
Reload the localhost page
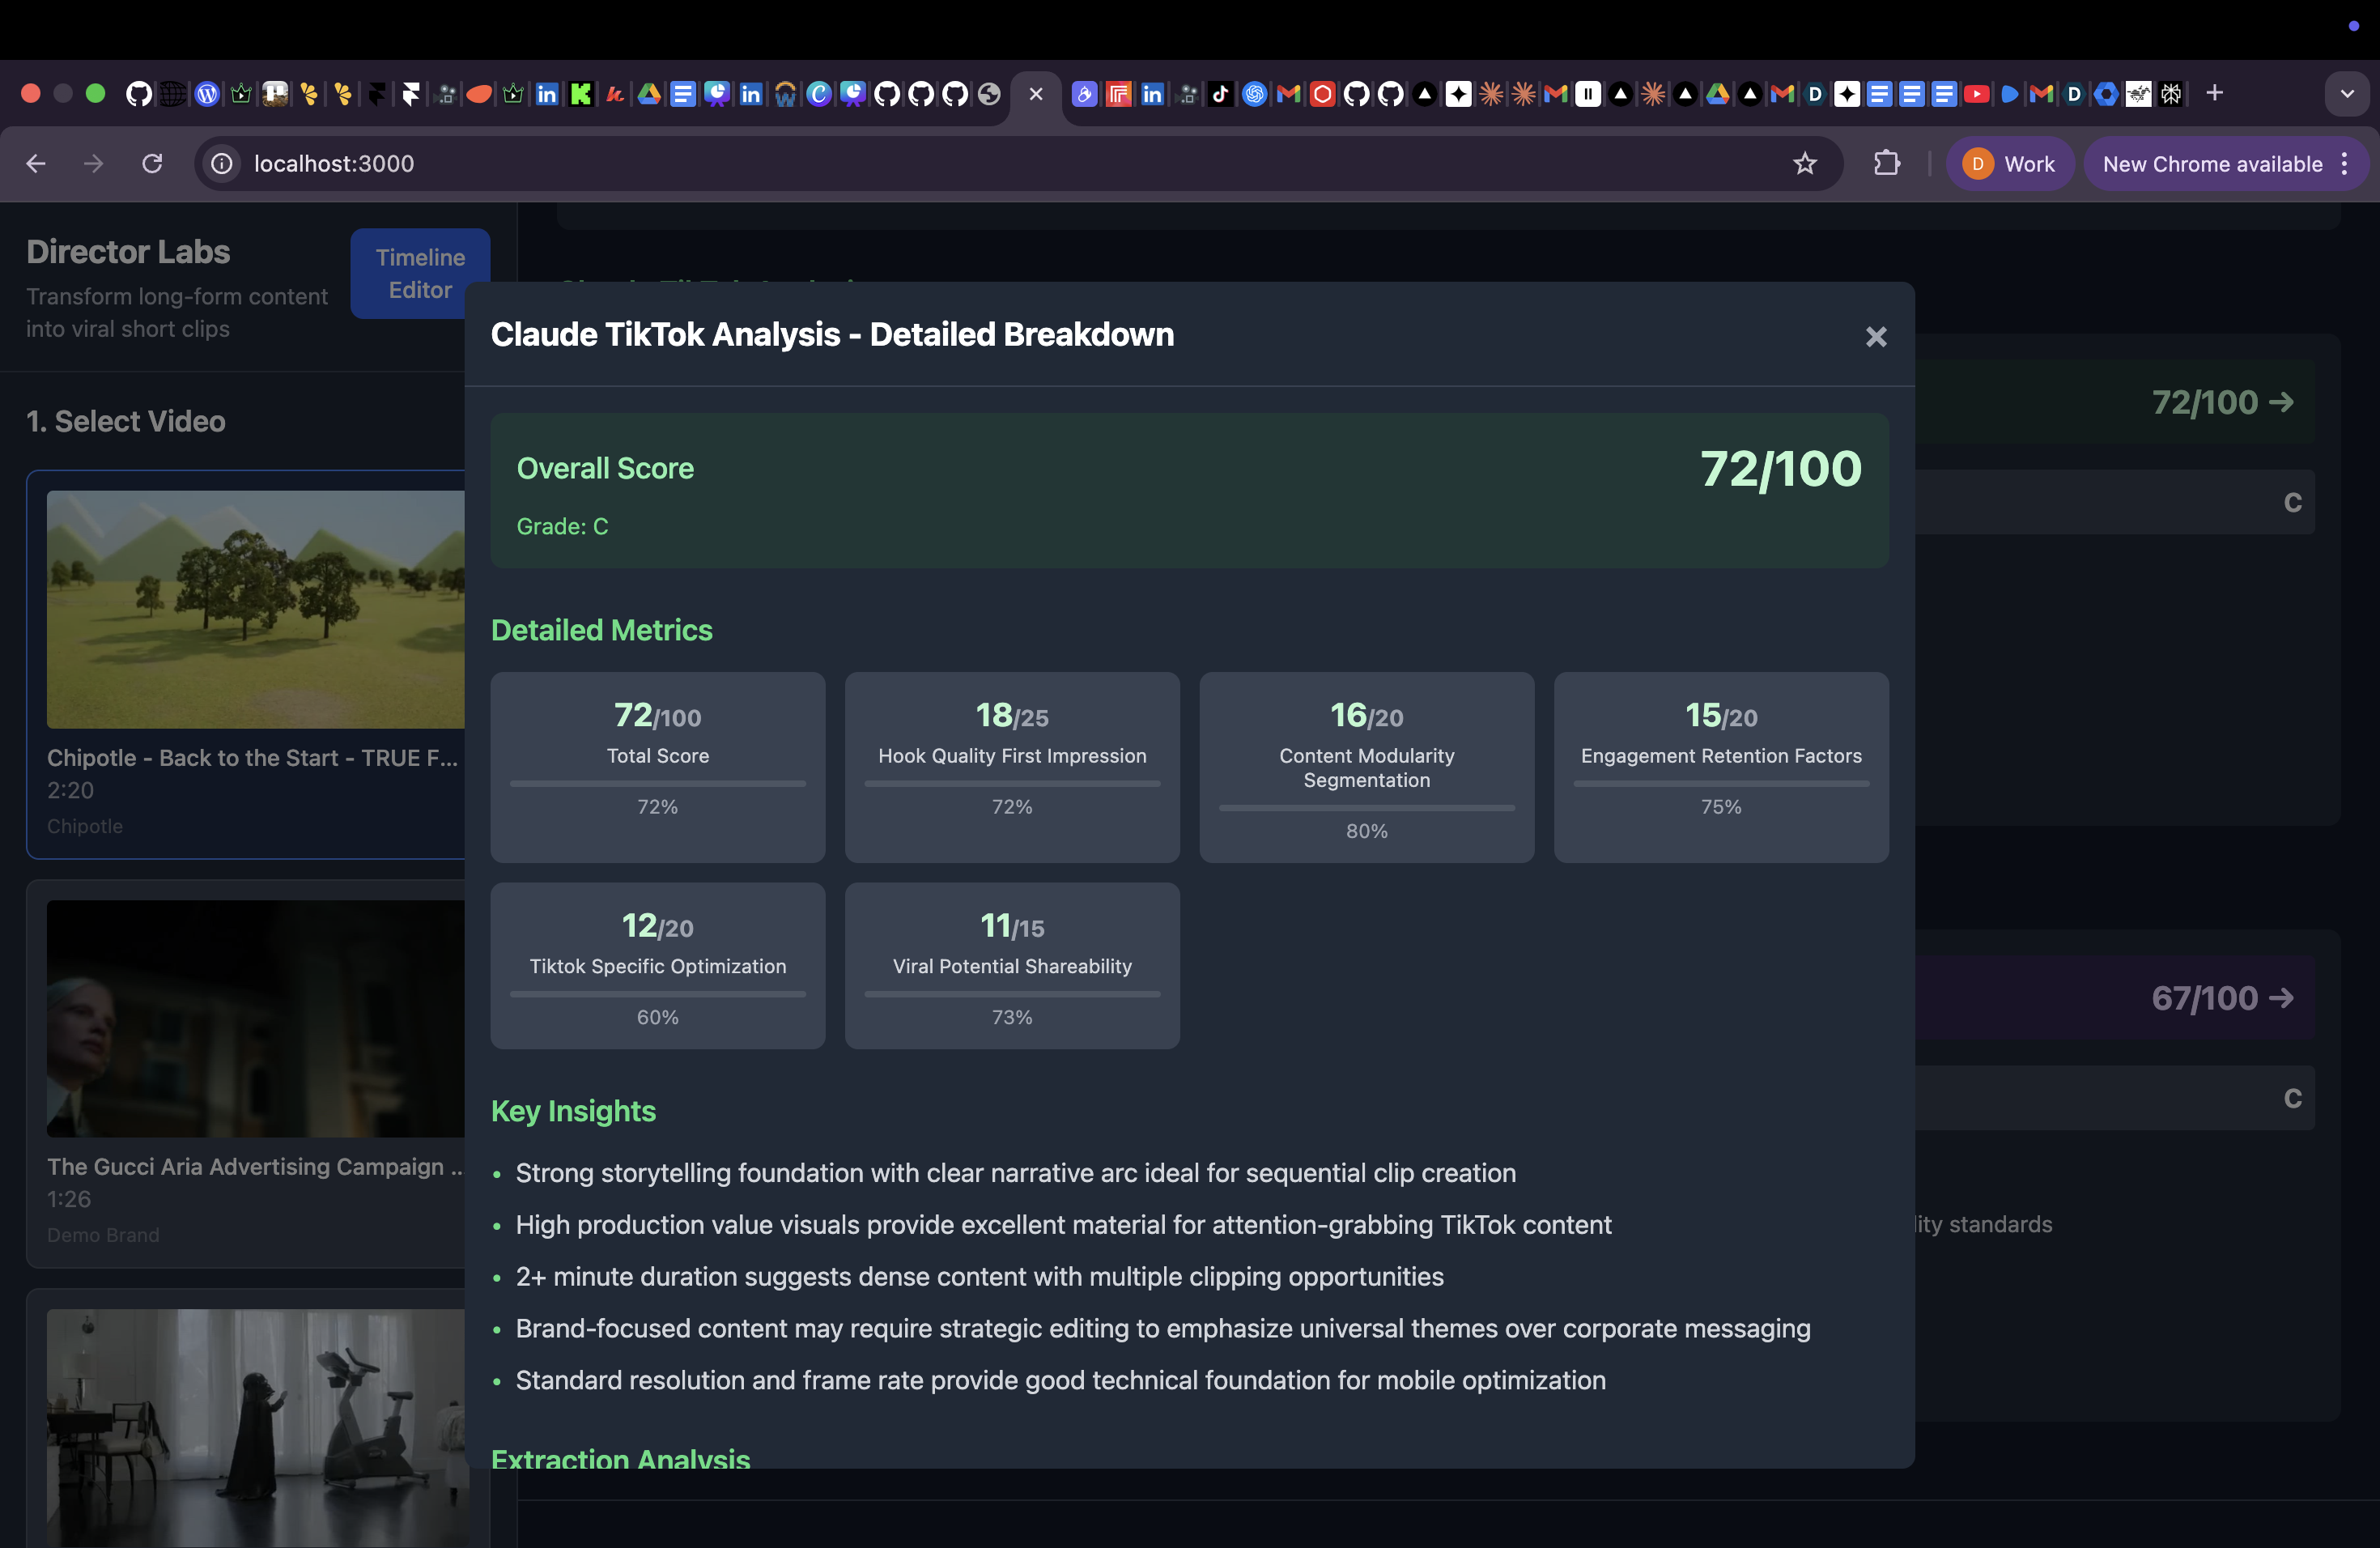pyautogui.click(x=152, y=163)
